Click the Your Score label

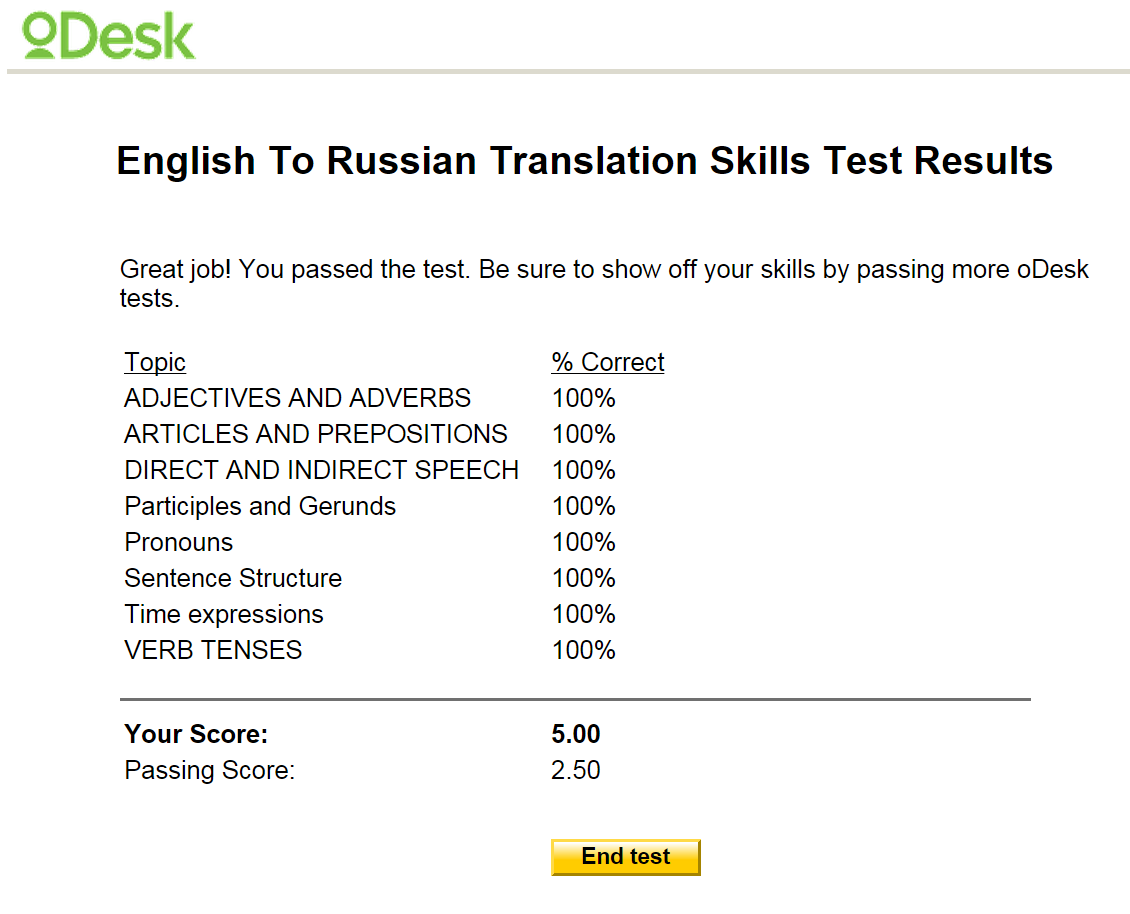[x=196, y=735]
